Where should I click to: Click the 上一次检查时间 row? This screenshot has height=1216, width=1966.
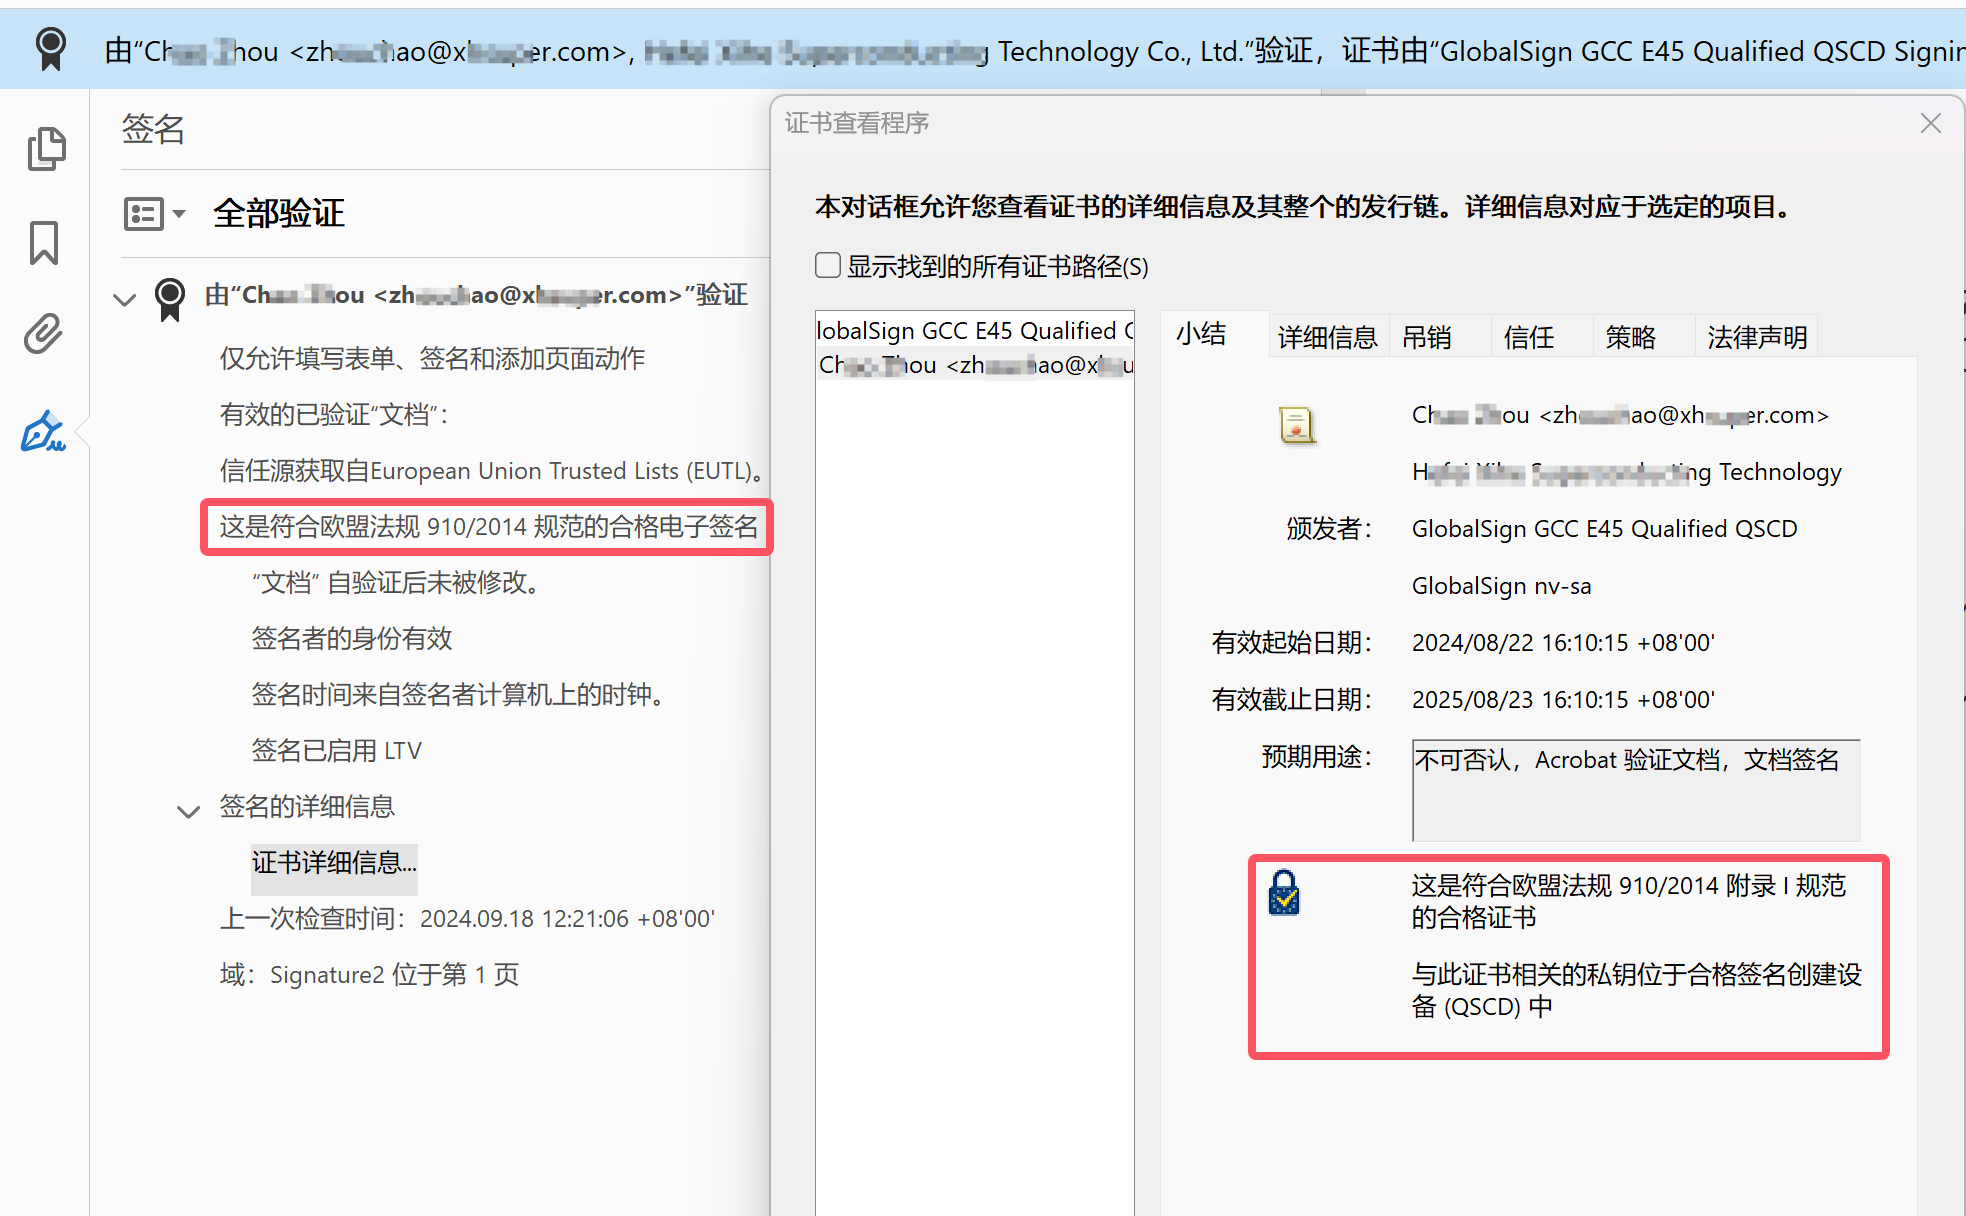467,919
